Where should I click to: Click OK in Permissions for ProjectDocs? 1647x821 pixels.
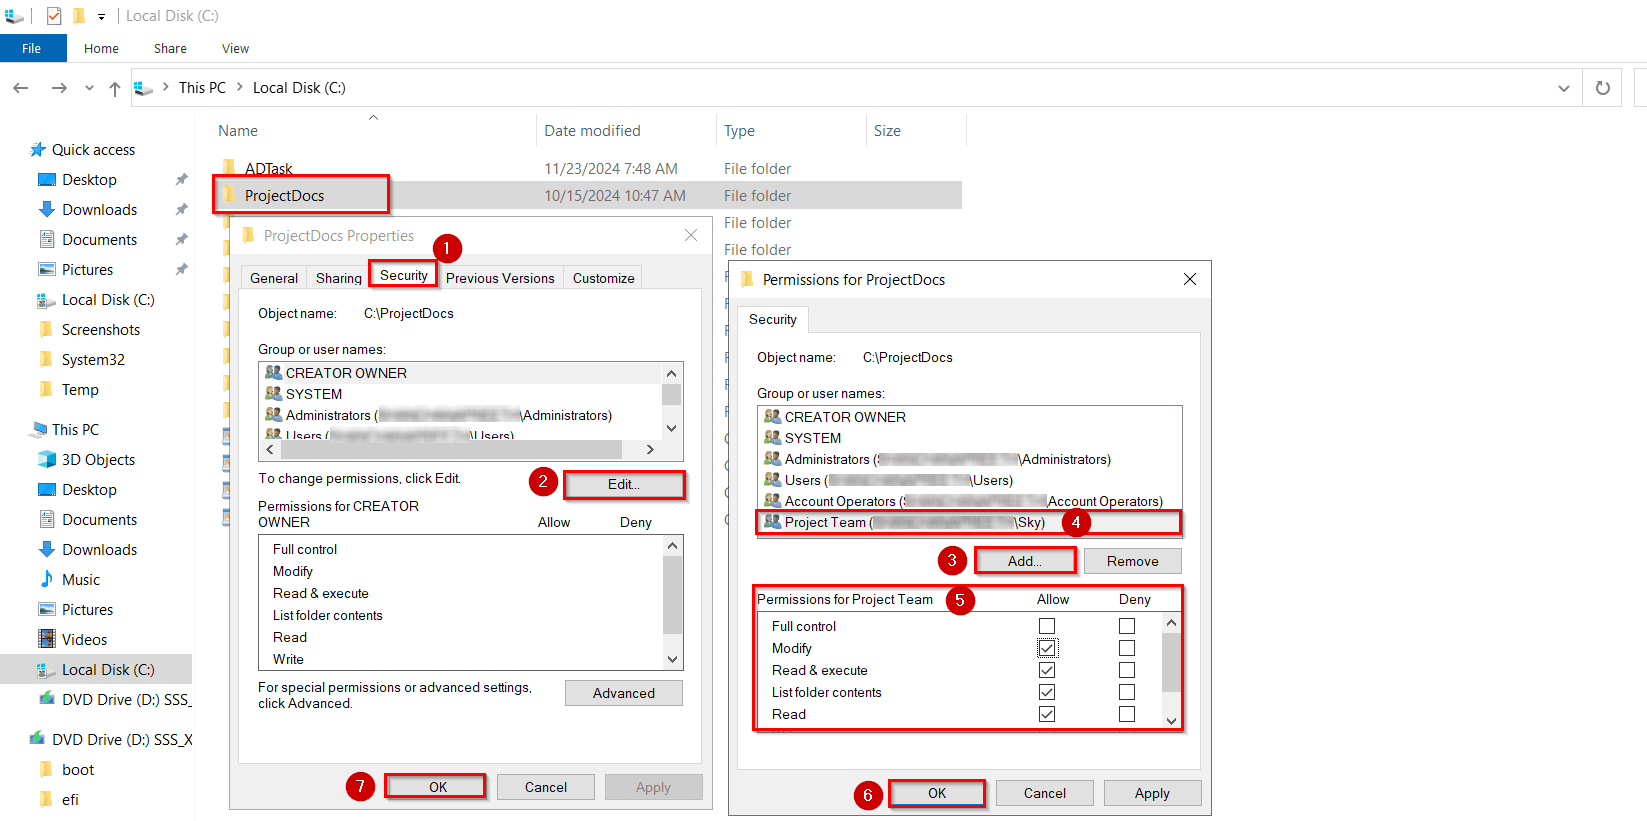(937, 793)
